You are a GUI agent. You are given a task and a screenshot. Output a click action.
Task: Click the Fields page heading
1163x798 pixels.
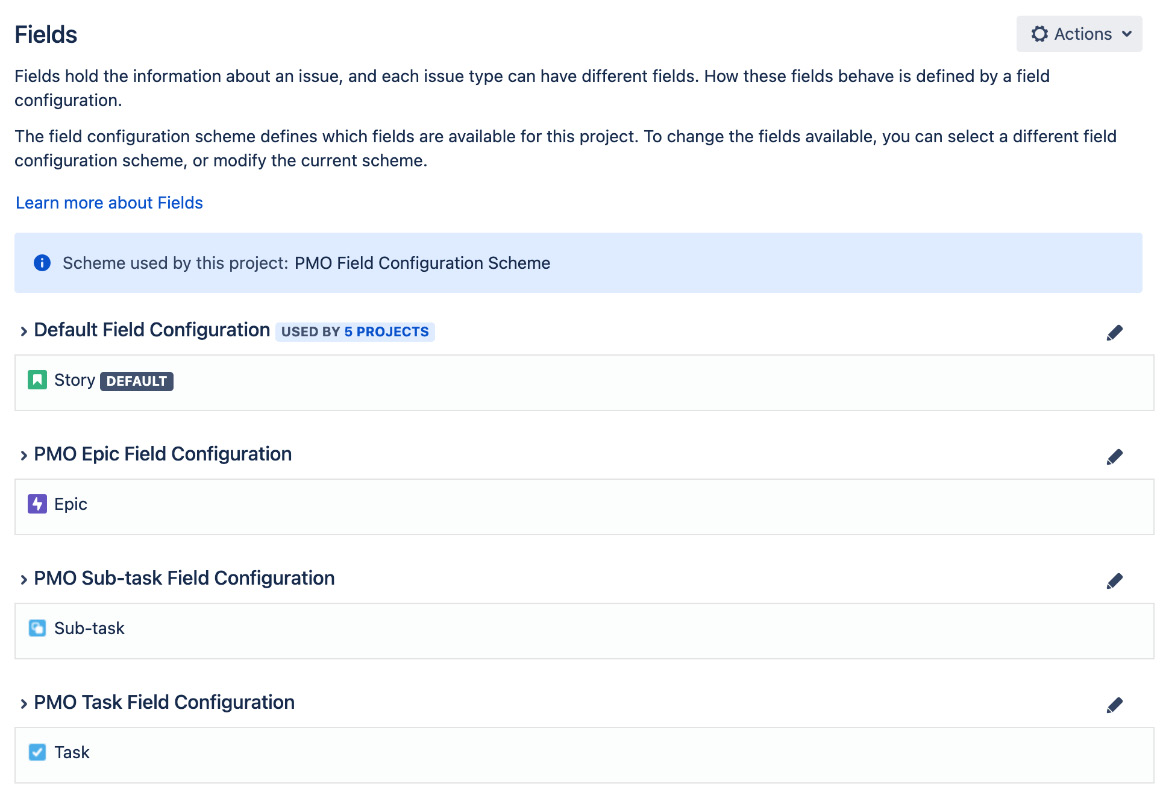(46, 34)
